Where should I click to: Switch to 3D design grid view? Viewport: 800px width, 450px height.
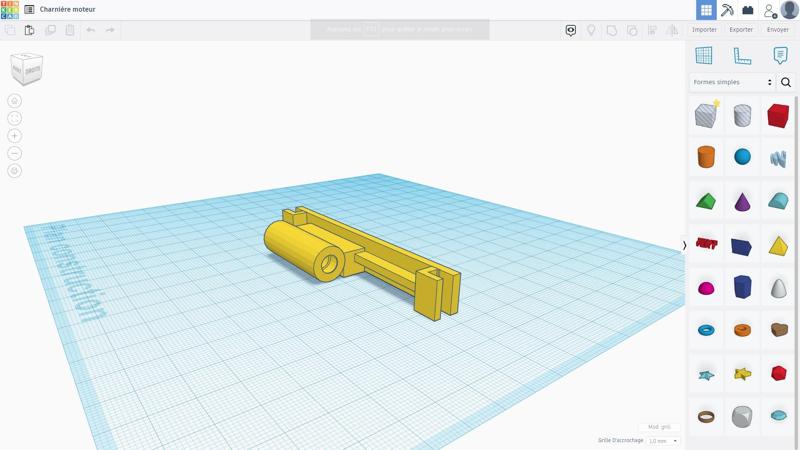706,10
